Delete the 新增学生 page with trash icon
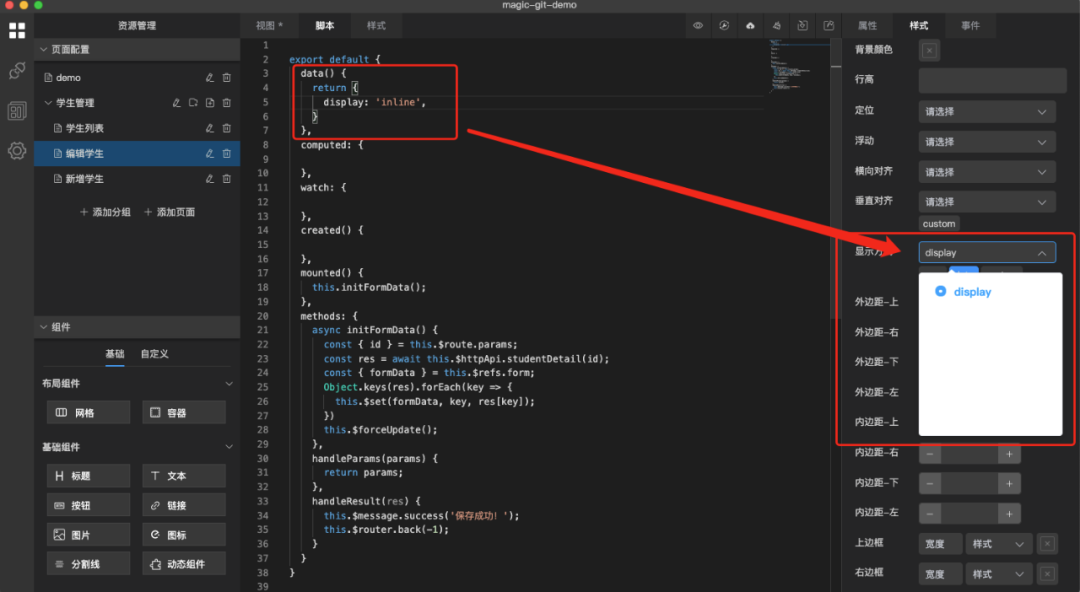 (x=227, y=178)
